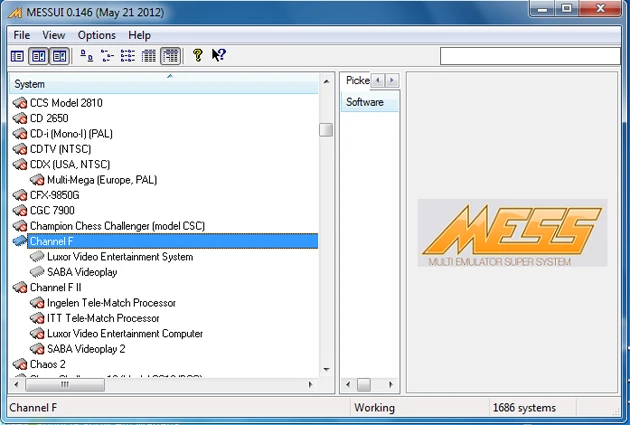The width and height of the screenshot is (630, 425).
Task: Open the File menu
Action: 22,35
